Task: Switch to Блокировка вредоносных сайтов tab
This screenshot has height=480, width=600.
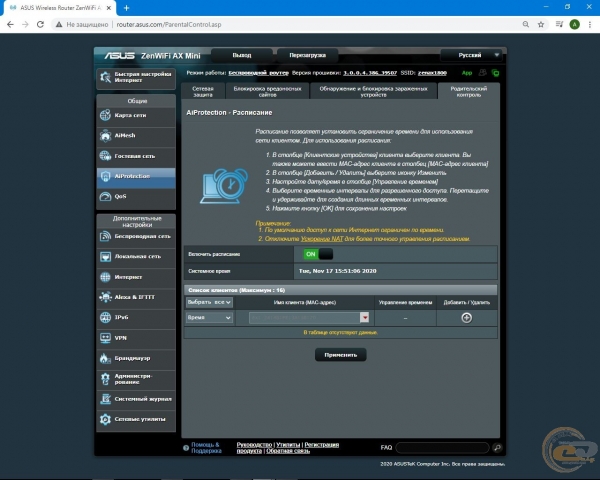Action: pyautogui.click(x=267, y=91)
